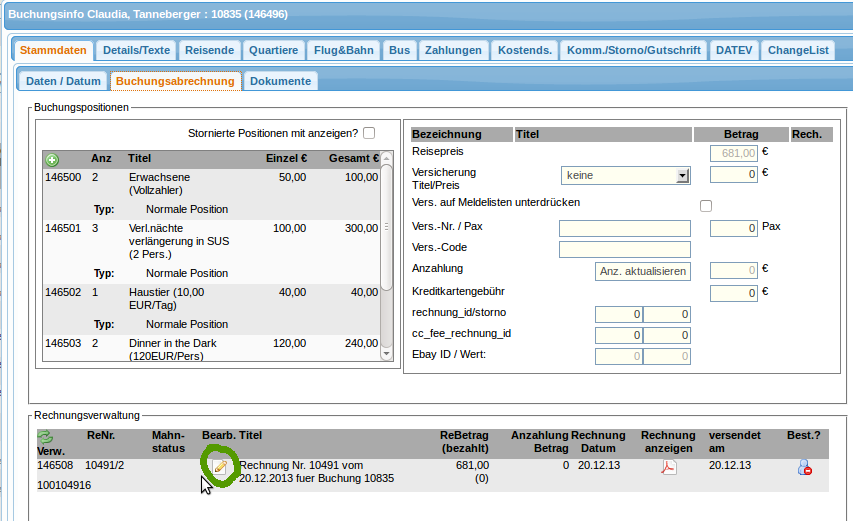Open the PDF icon under Rechnung anzeigen
The height and width of the screenshot is (521, 853).
click(668, 467)
